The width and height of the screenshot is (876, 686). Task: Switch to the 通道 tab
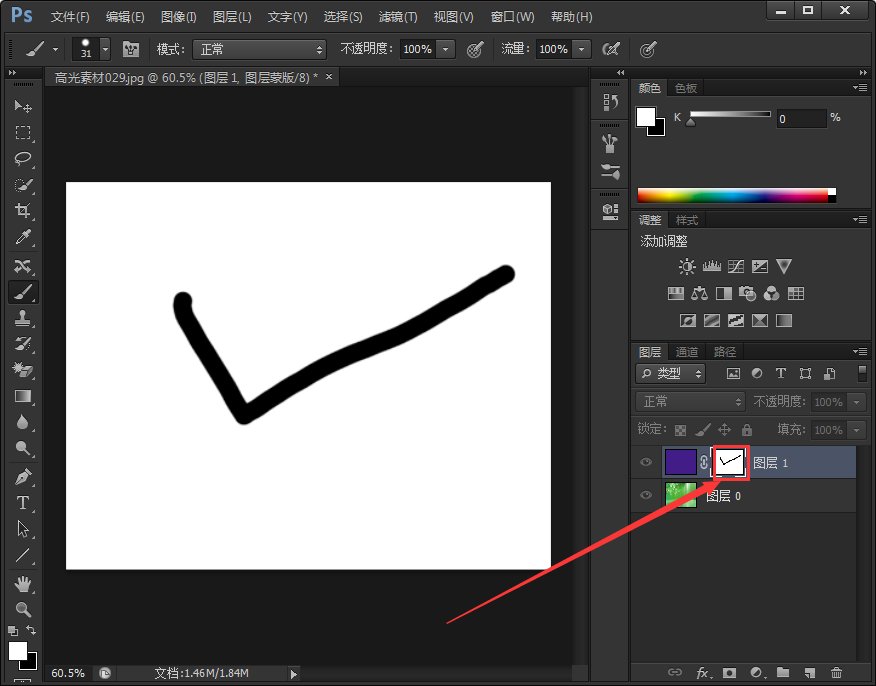tap(687, 352)
